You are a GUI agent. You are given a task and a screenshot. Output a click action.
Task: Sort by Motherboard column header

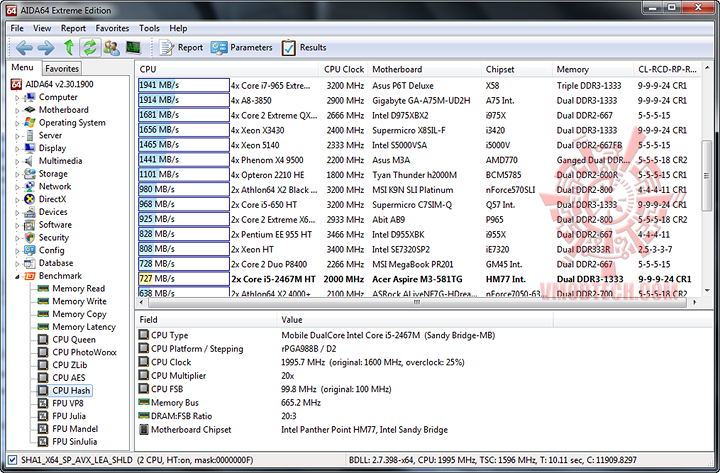[424, 69]
